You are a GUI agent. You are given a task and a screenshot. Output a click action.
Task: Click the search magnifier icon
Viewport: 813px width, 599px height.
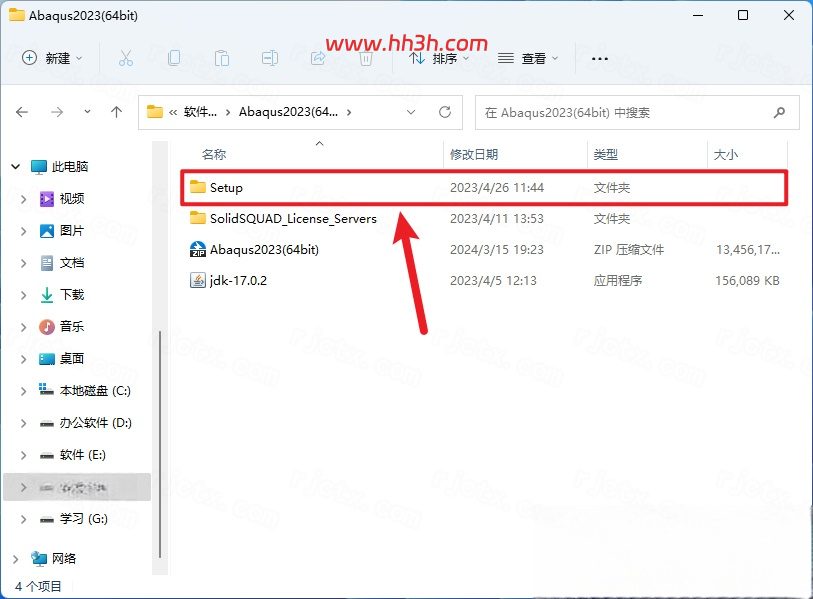(779, 112)
